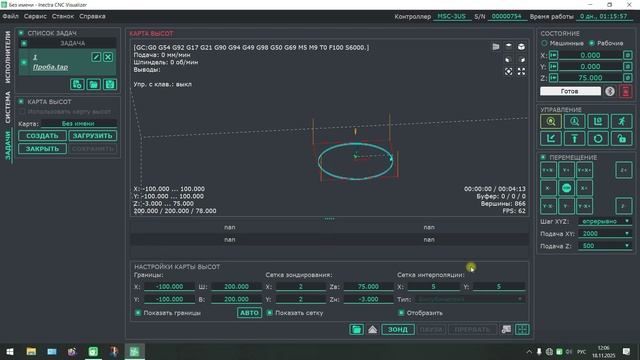640x360 pixels.
Task: Stop jogging with center stop button
Action: coord(566,188)
